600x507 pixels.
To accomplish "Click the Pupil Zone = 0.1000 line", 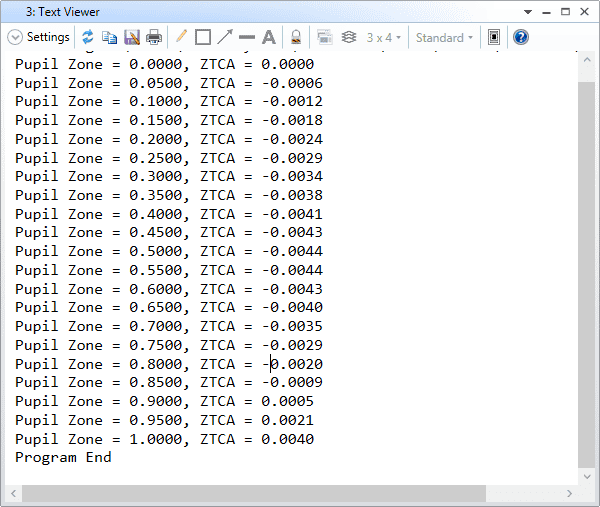I will [x=169, y=101].
